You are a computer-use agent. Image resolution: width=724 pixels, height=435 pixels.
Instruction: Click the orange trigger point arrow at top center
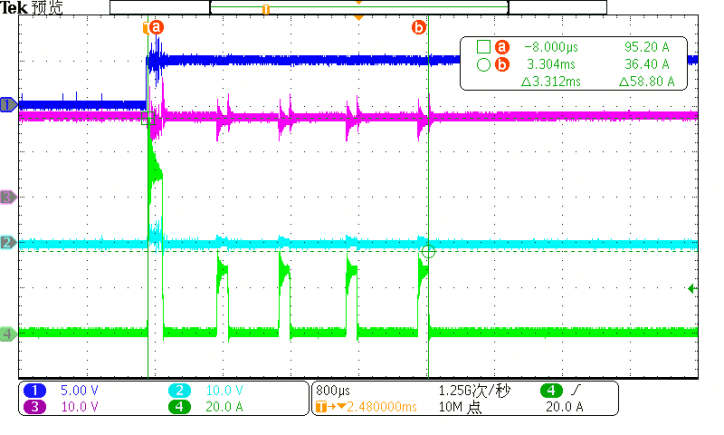click(x=358, y=18)
